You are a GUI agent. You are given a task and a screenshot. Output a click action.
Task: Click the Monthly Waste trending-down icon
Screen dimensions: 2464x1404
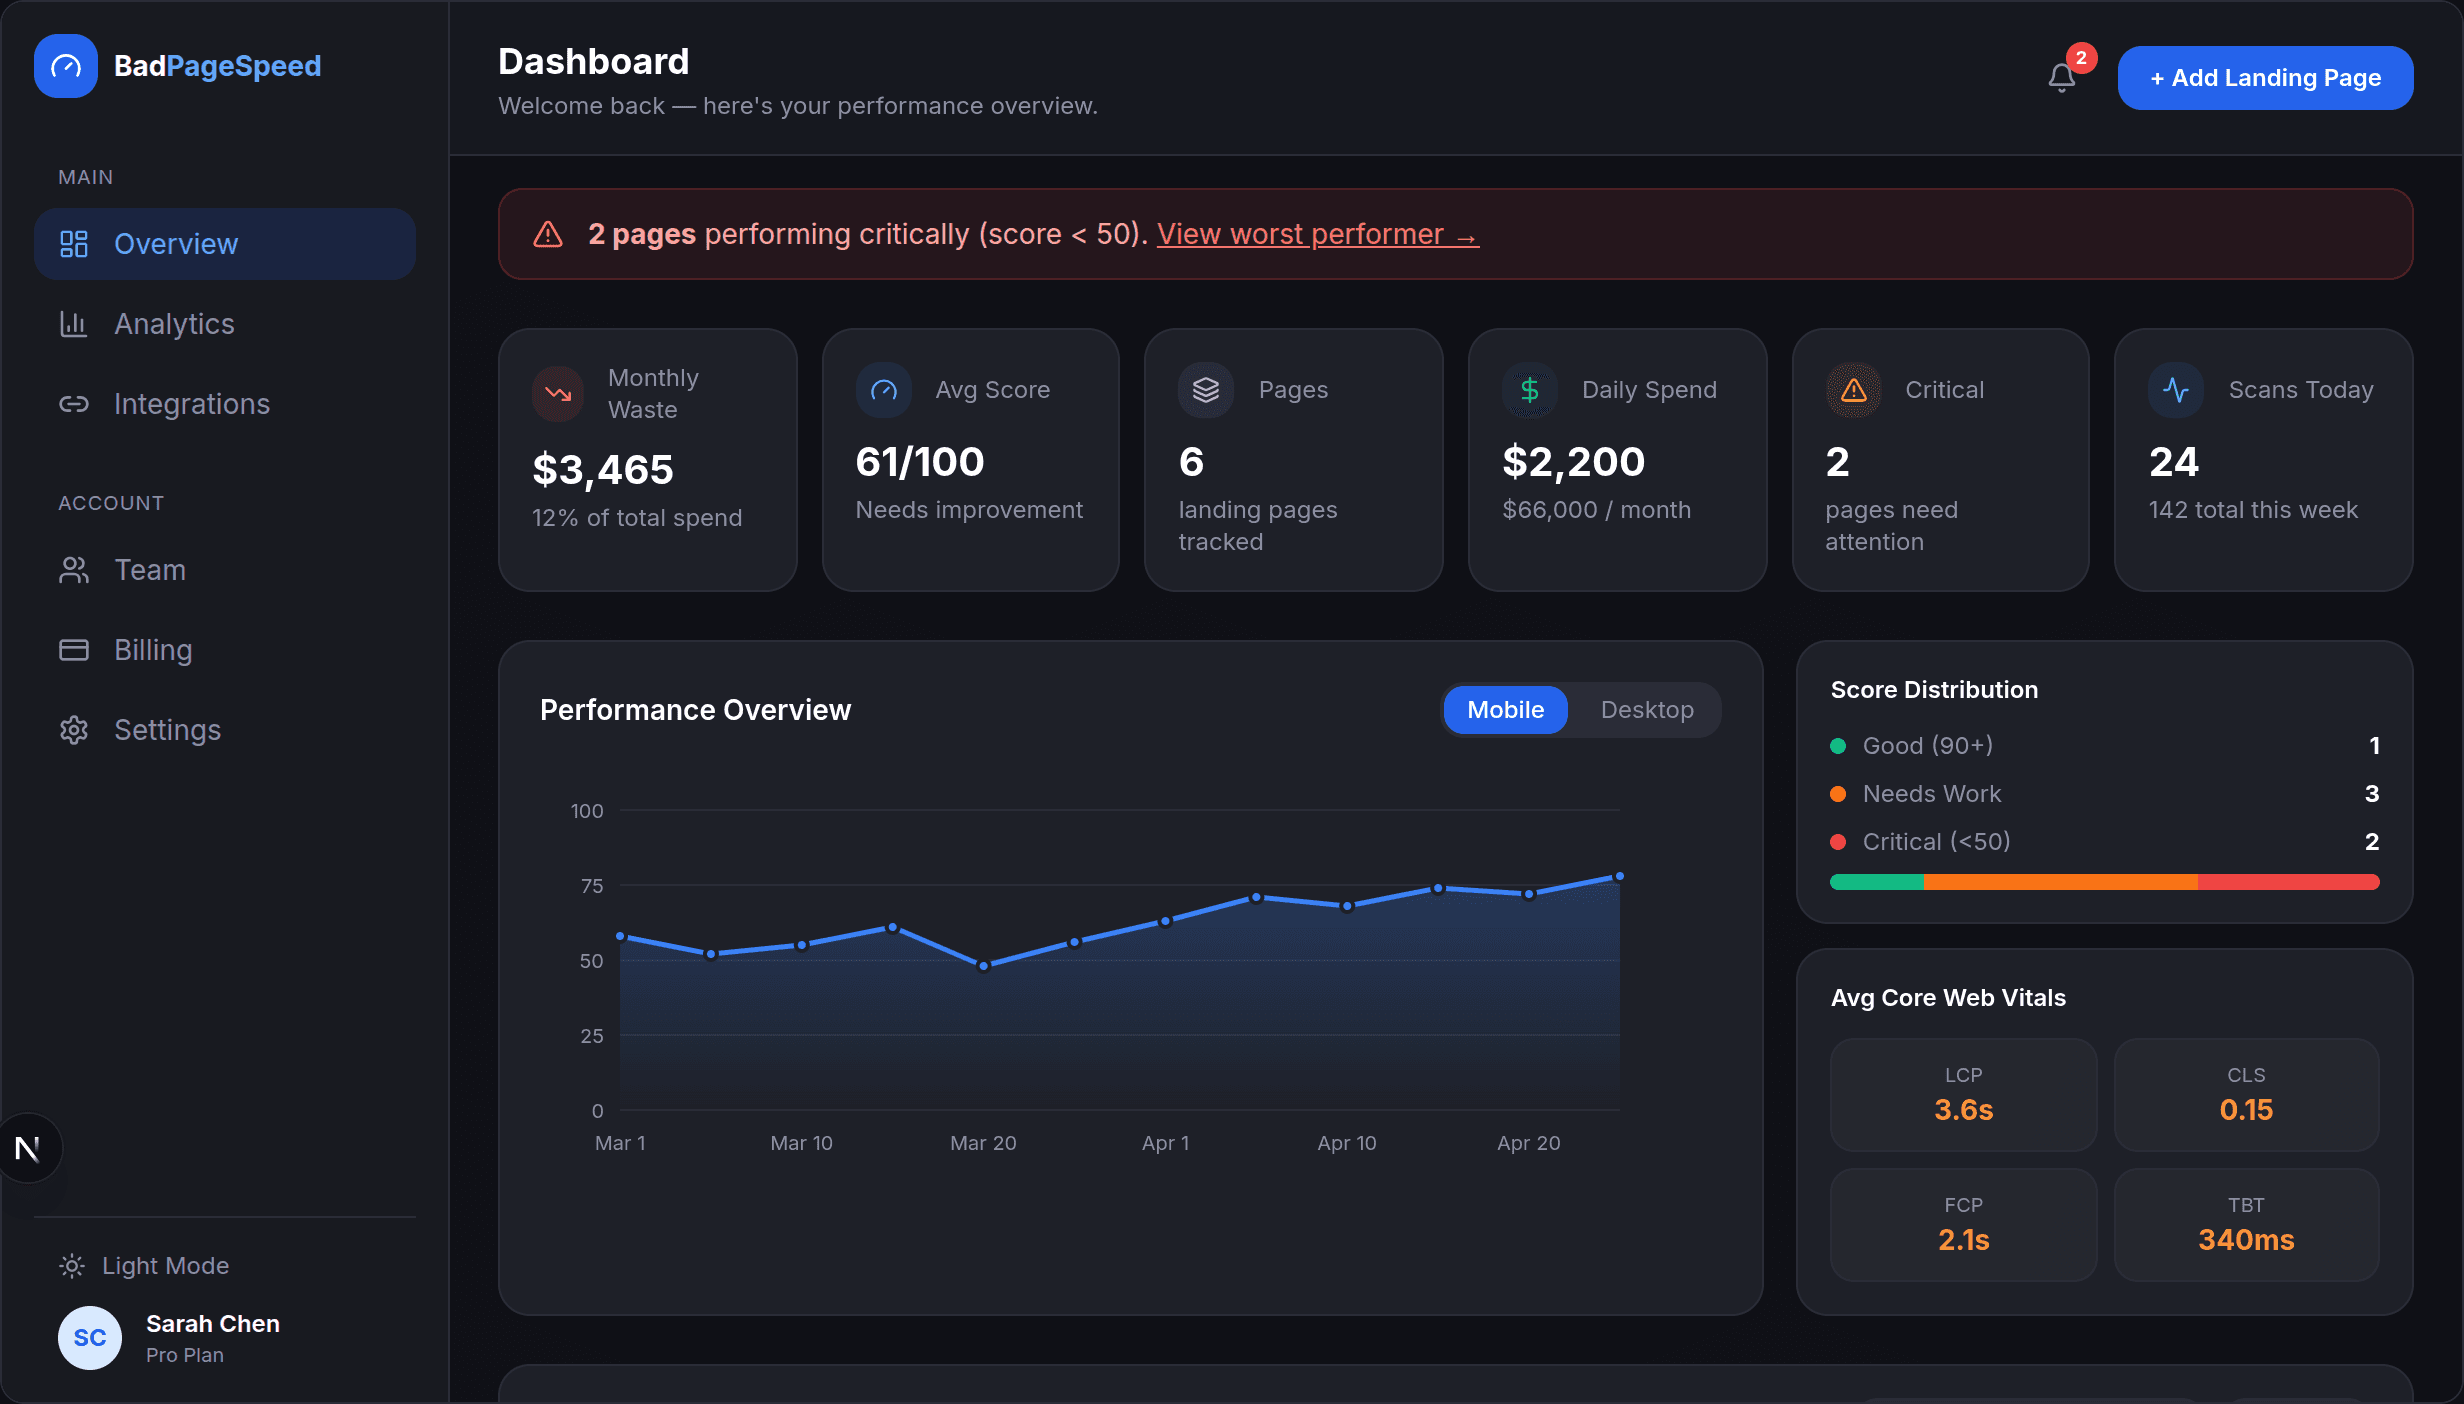pos(558,394)
